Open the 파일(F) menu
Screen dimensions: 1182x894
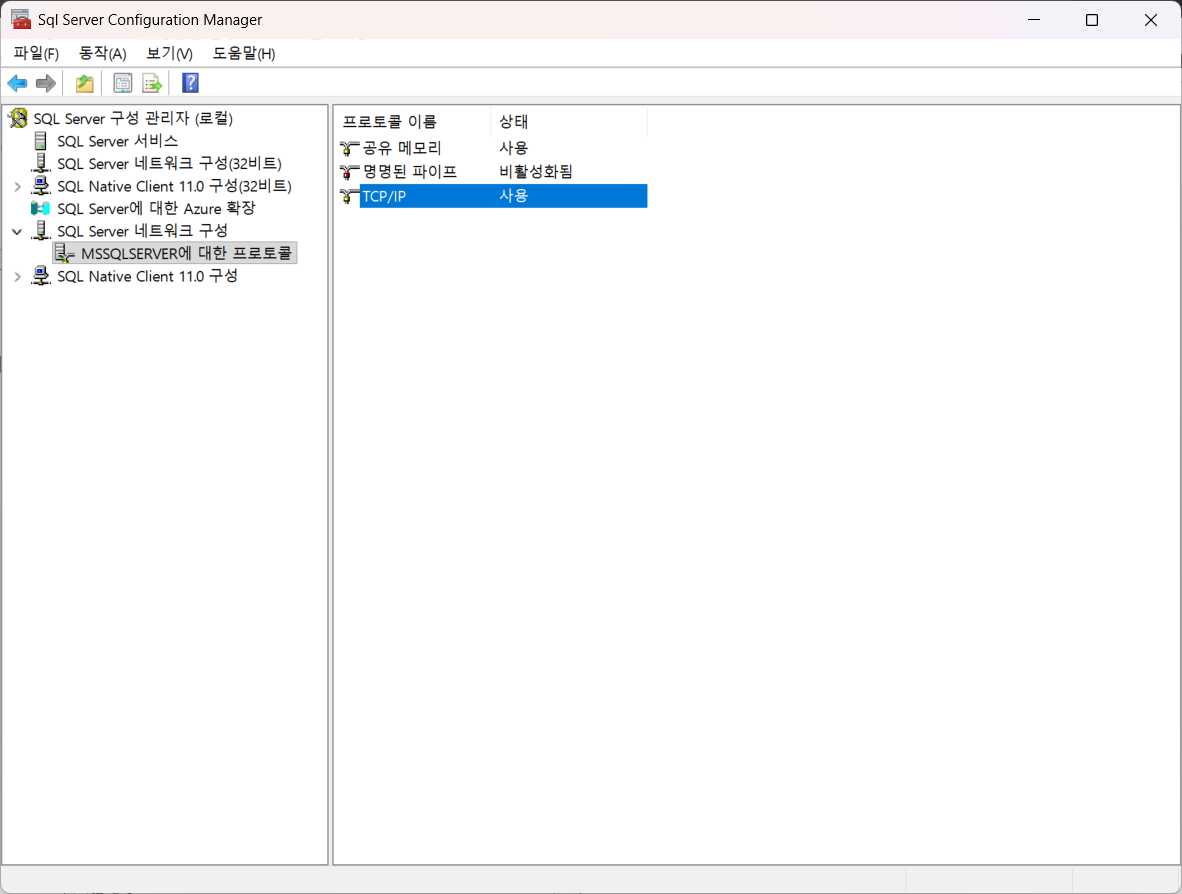pyautogui.click(x=36, y=54)
